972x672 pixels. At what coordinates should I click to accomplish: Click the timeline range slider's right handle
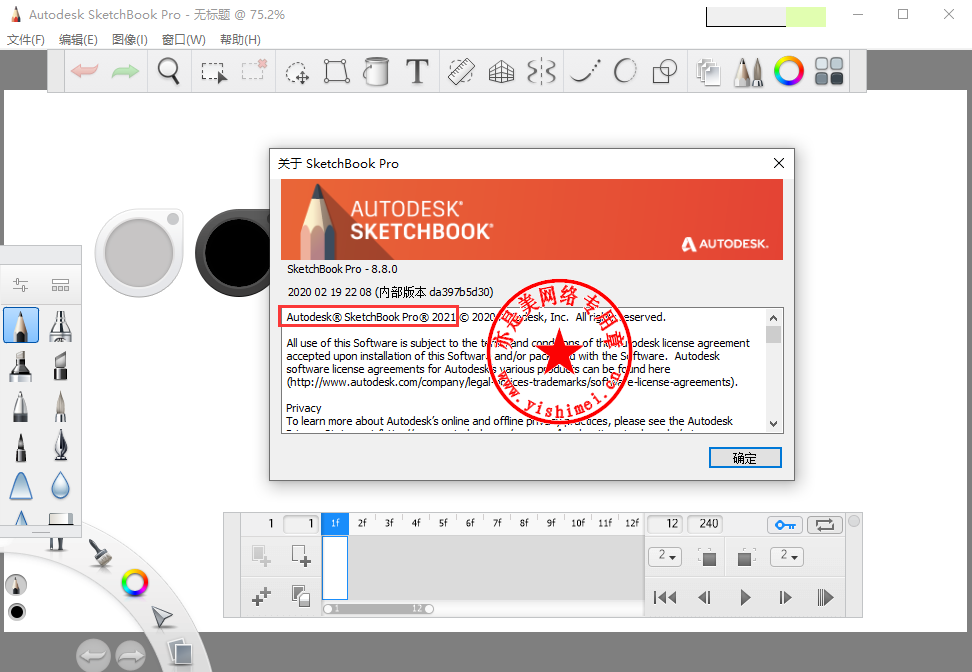[429, 609]
